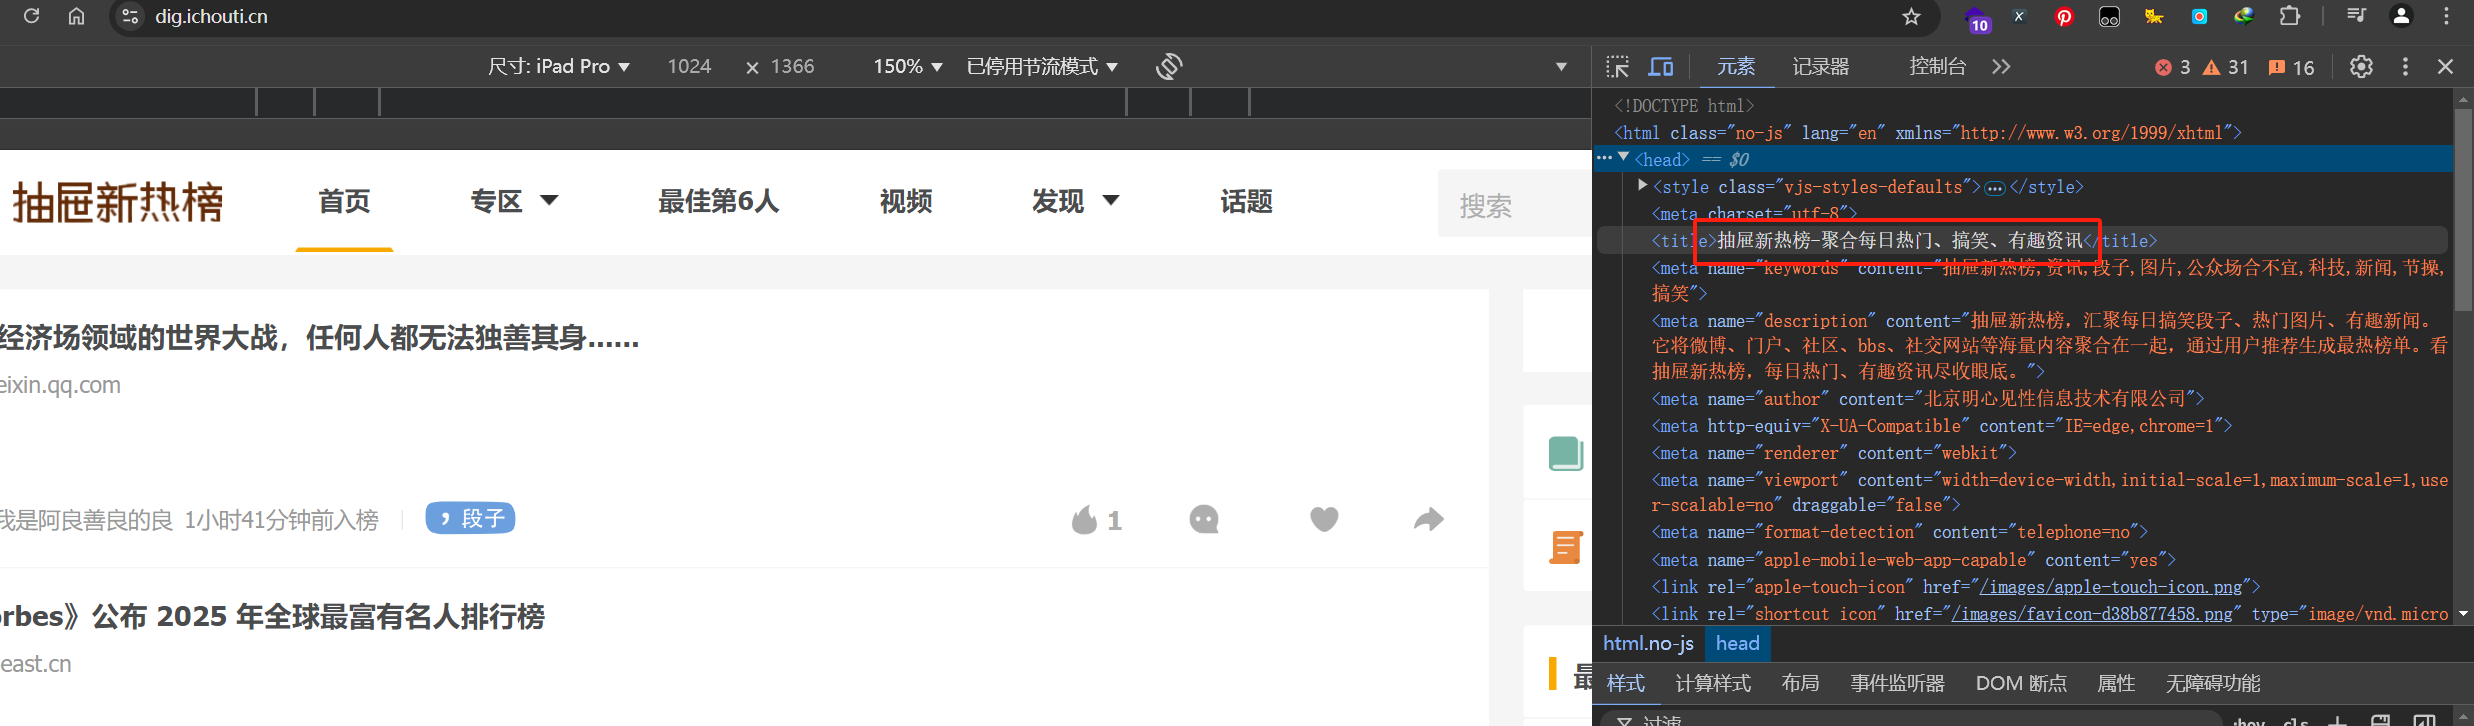Screen dimensions: 2474x726
Task: Click the favicon-d38b877458.png href link
Action: 2092,614
